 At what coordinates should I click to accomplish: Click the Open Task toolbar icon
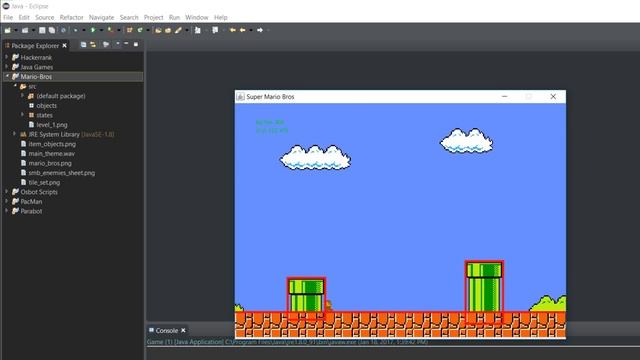point(168,30)
